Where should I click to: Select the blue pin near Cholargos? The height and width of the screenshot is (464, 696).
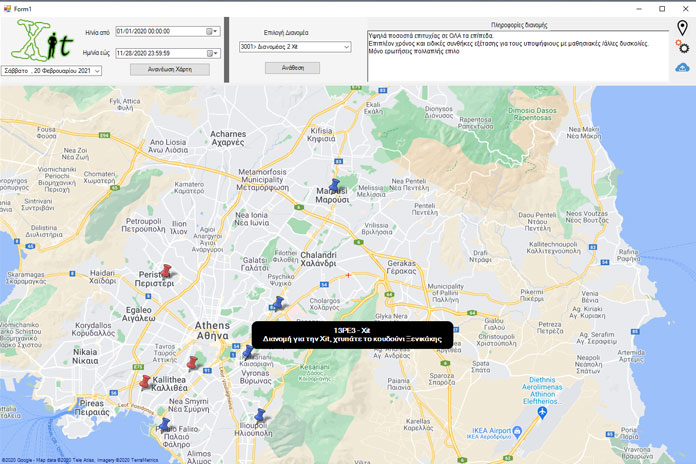click(x=280, y=301)
